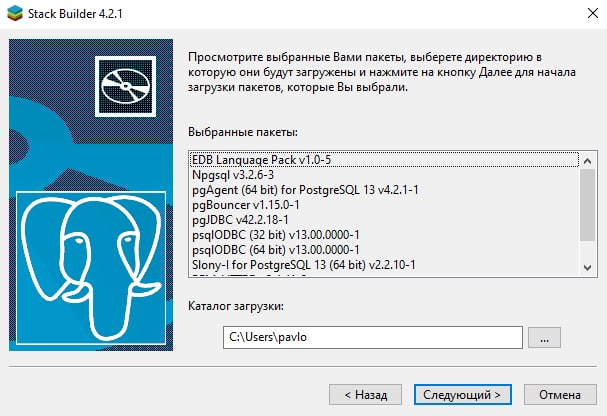607x416 pixels.
Task: Select Slony-I for PostgreSQL 13 (64 bit) row
Action: click(384, 265)
